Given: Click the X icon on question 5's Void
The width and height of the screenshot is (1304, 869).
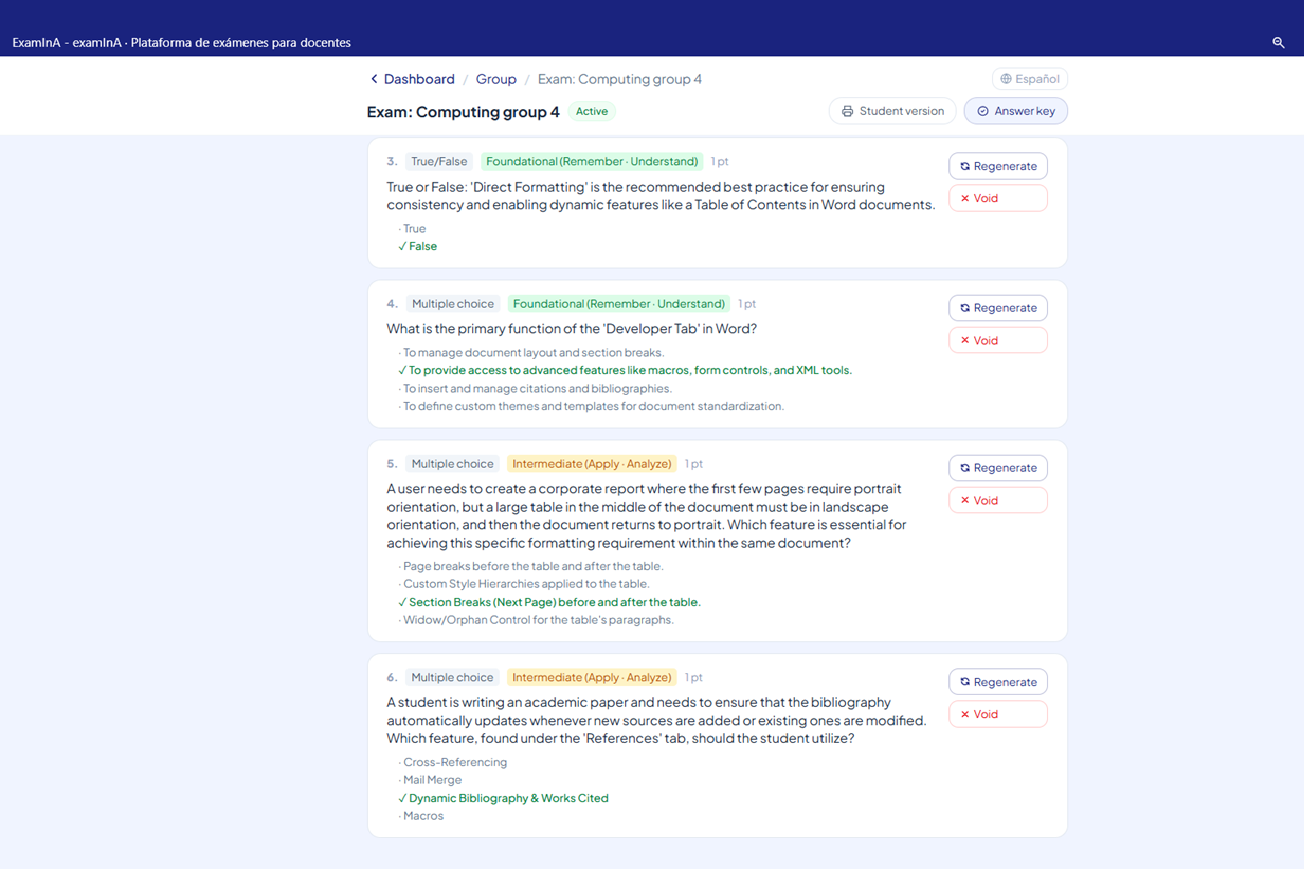Looking at the screenshot, I should tap(965, 500).
